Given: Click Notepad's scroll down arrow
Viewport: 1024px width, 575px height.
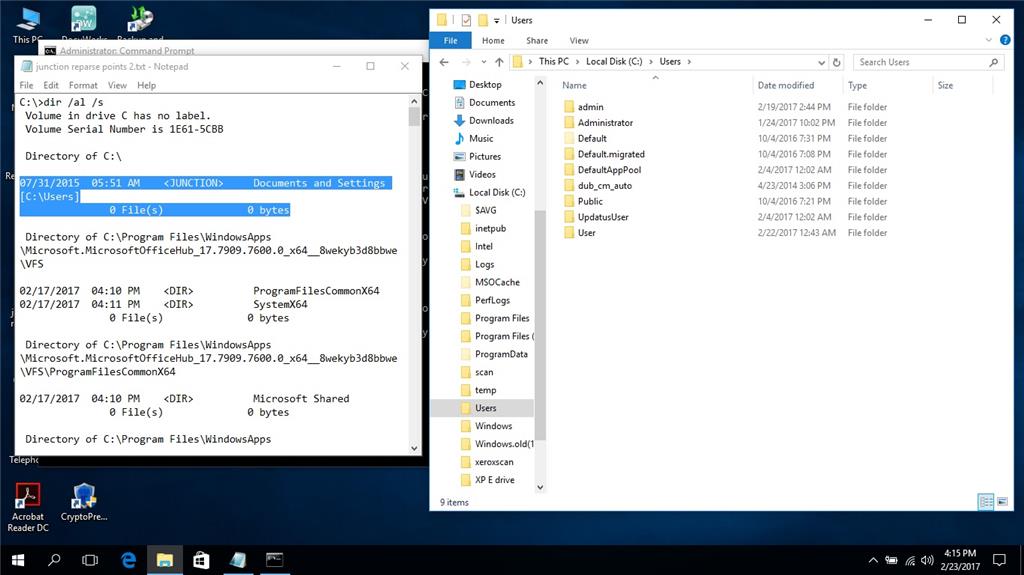Looking at the screenshot, I should coord(414,448).
